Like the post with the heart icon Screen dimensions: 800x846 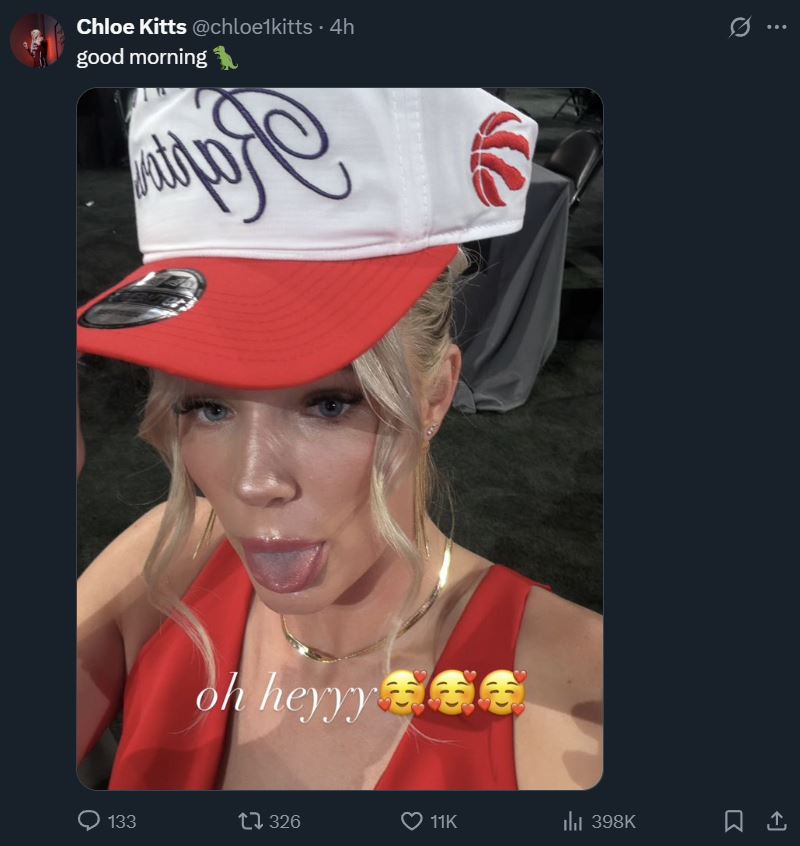pyautogui.click(x=412, y=821)
